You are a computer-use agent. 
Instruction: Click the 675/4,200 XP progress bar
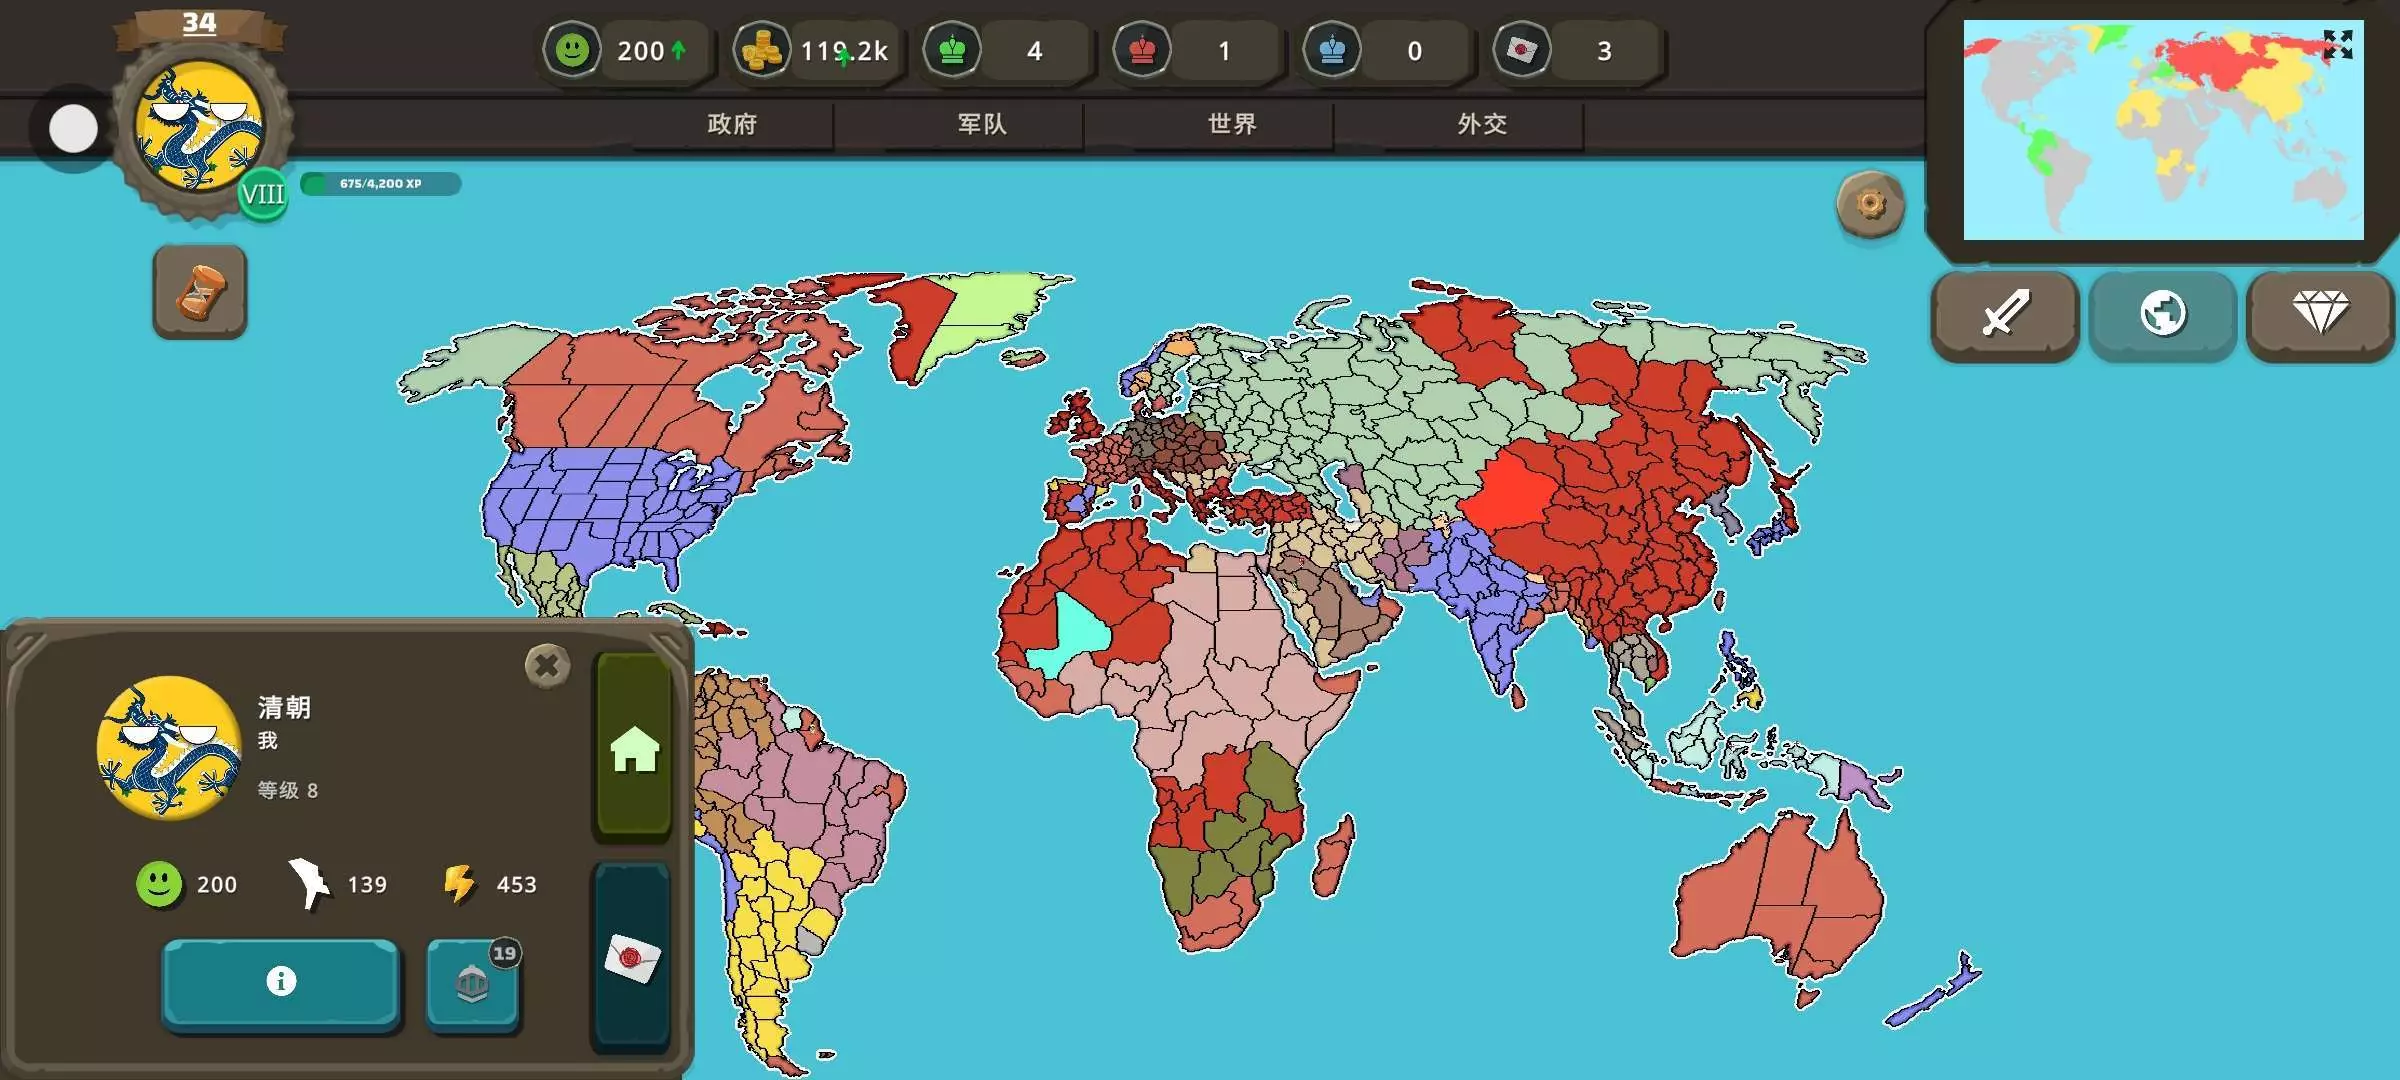point(381,184)
